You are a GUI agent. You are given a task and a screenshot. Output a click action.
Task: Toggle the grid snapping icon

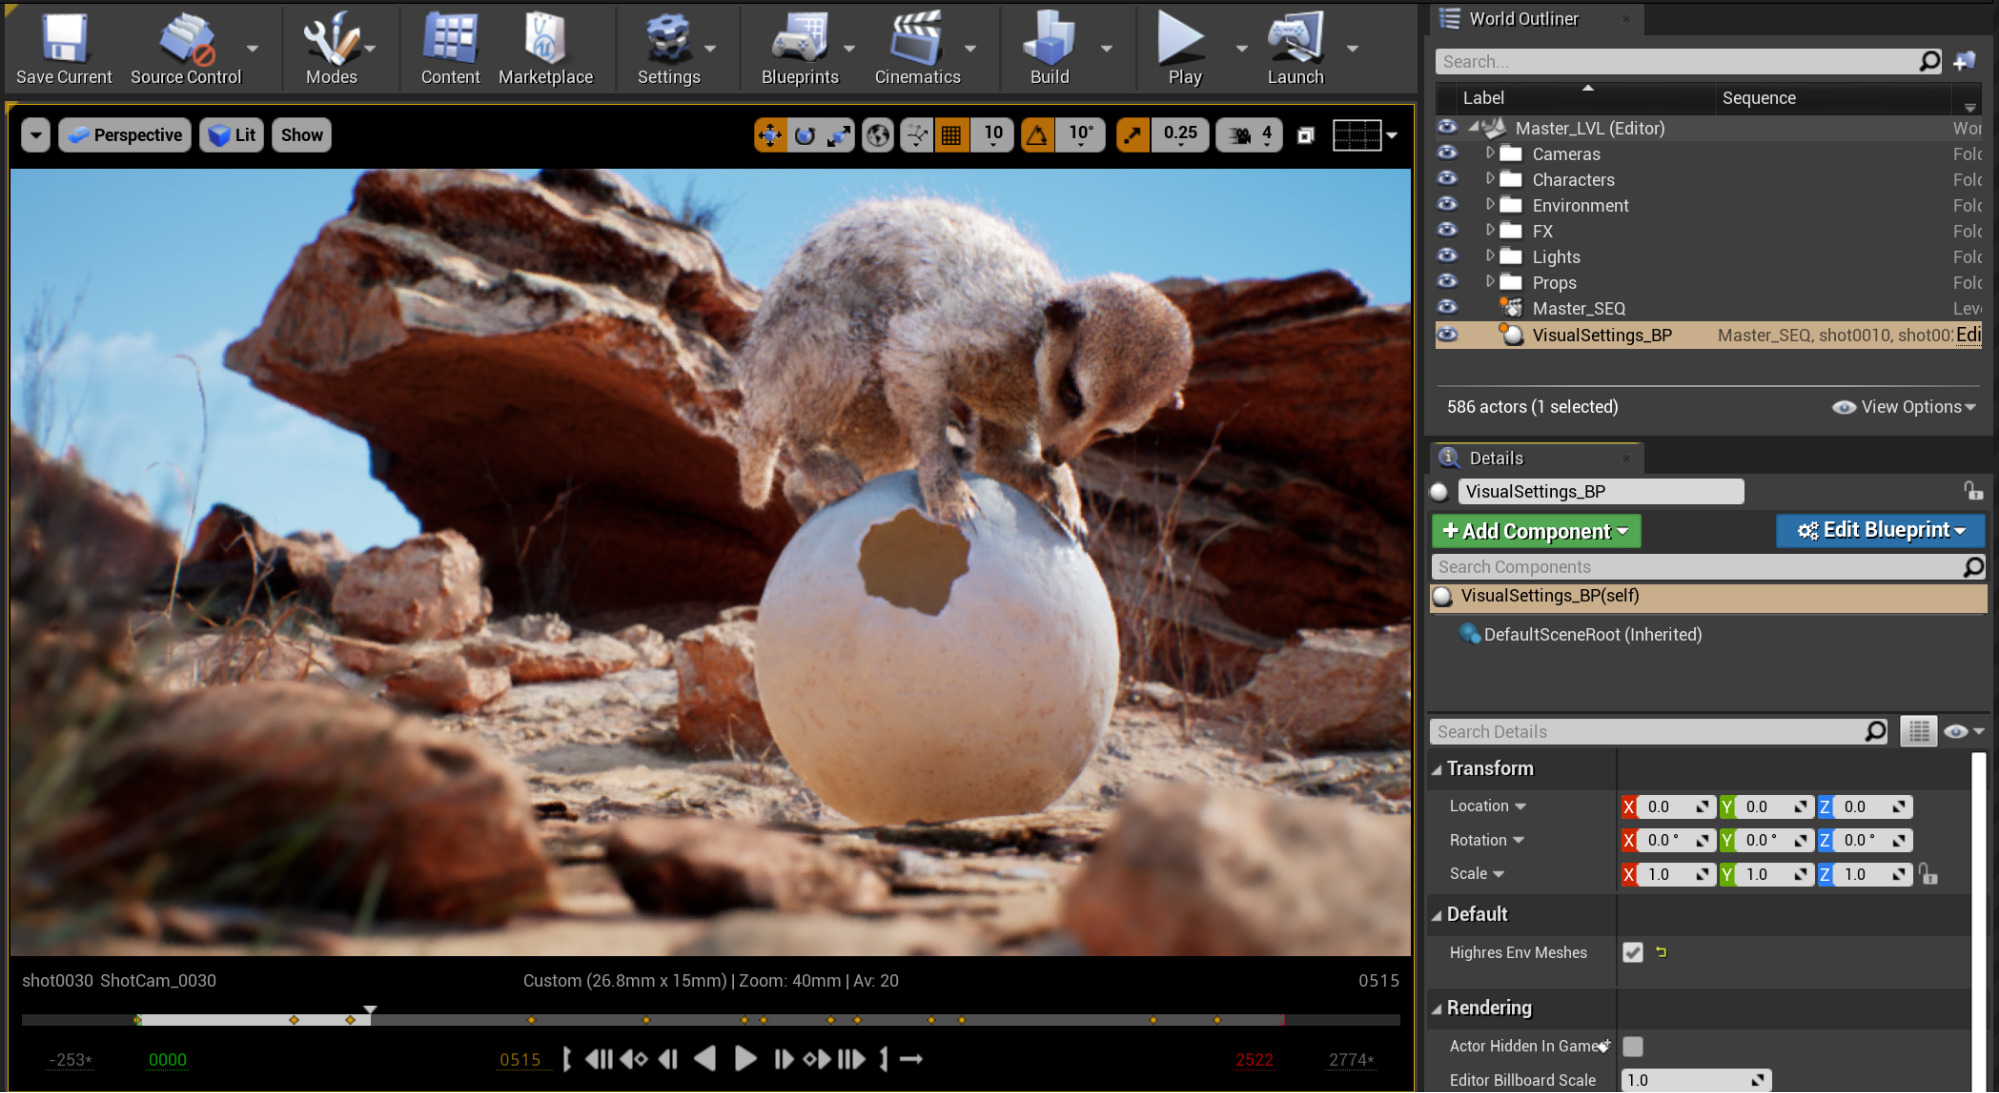coord(951,135)
